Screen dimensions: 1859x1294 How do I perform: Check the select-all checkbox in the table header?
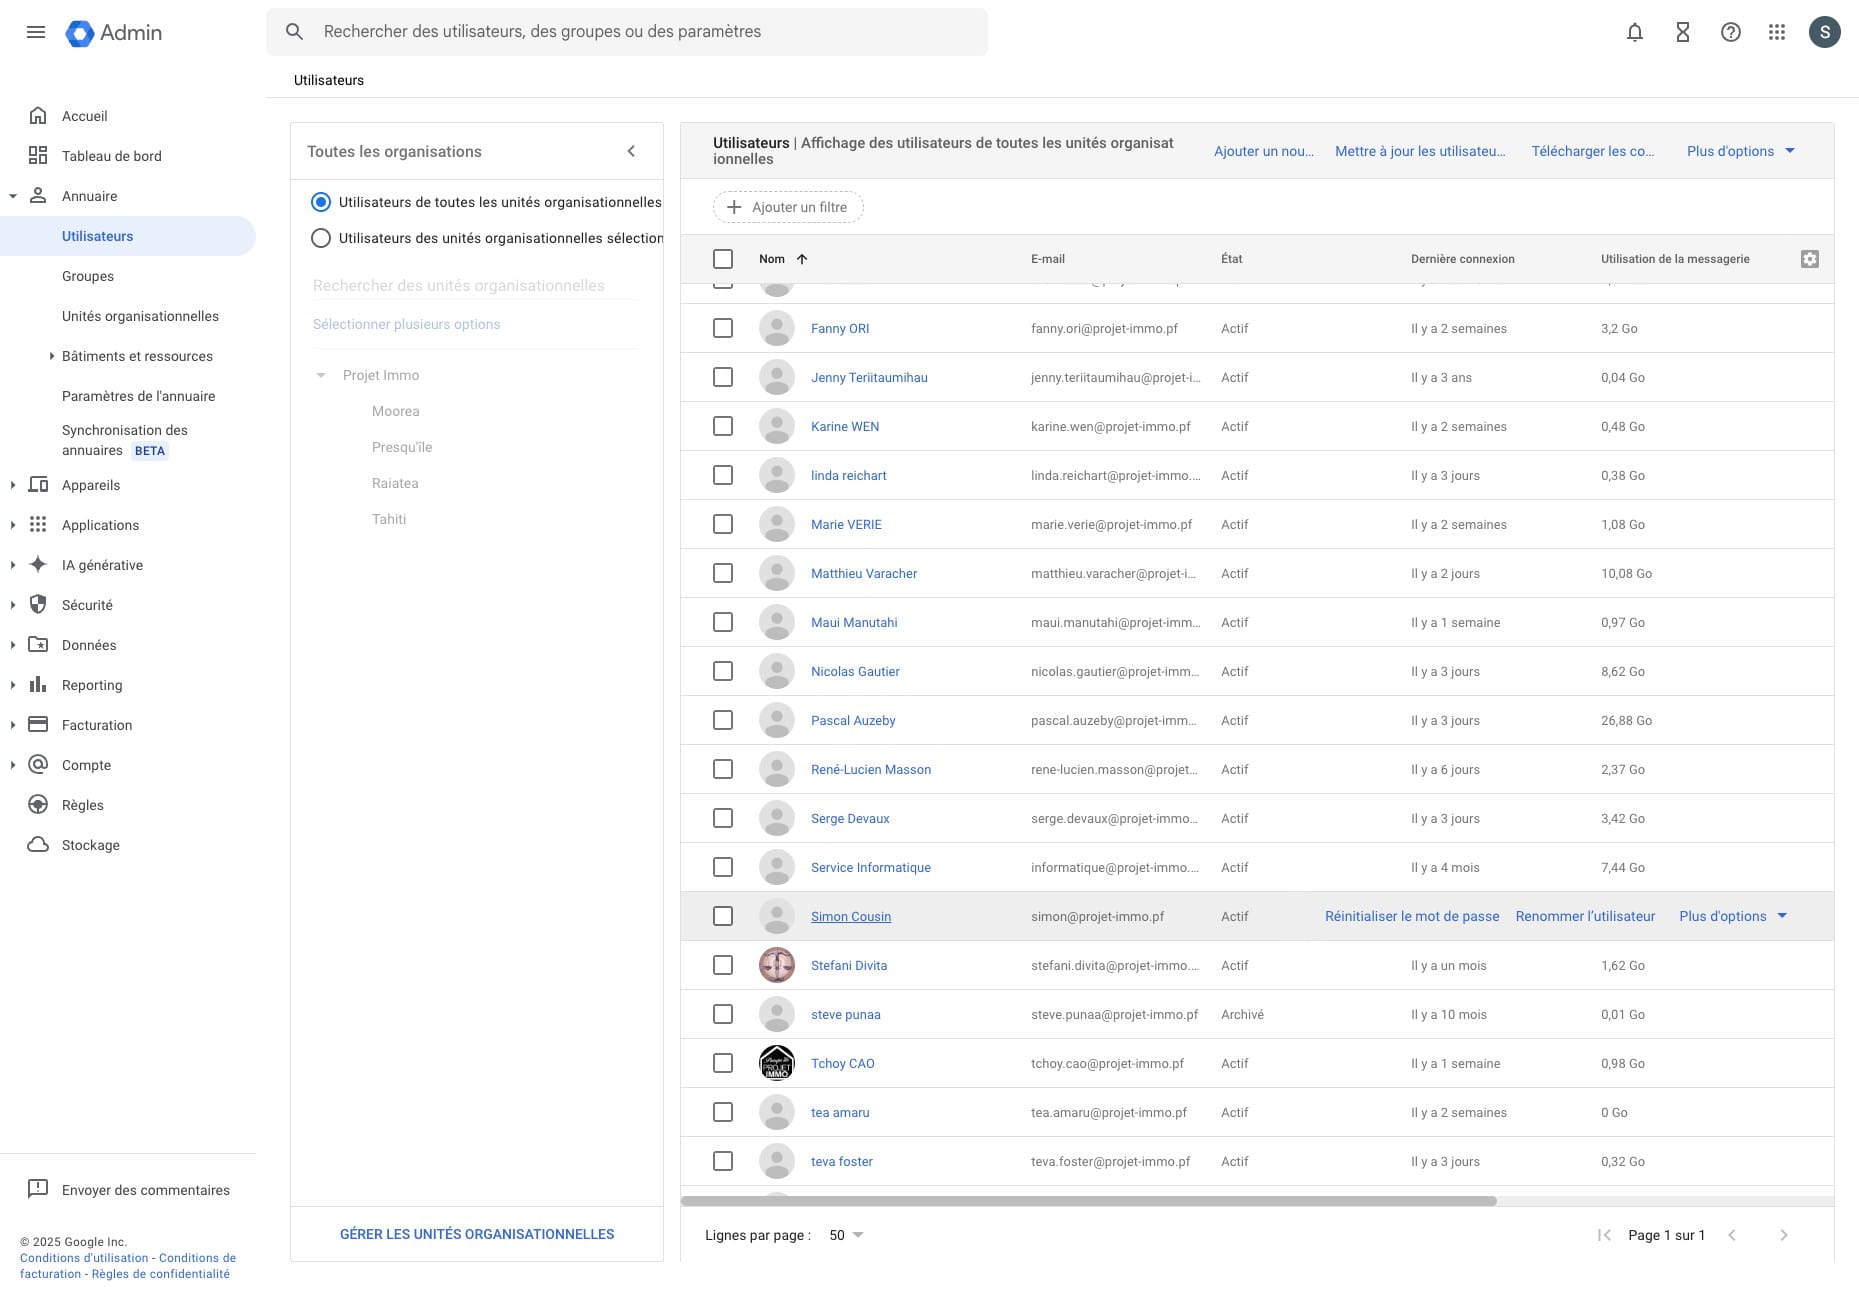(x=723, y=258)
